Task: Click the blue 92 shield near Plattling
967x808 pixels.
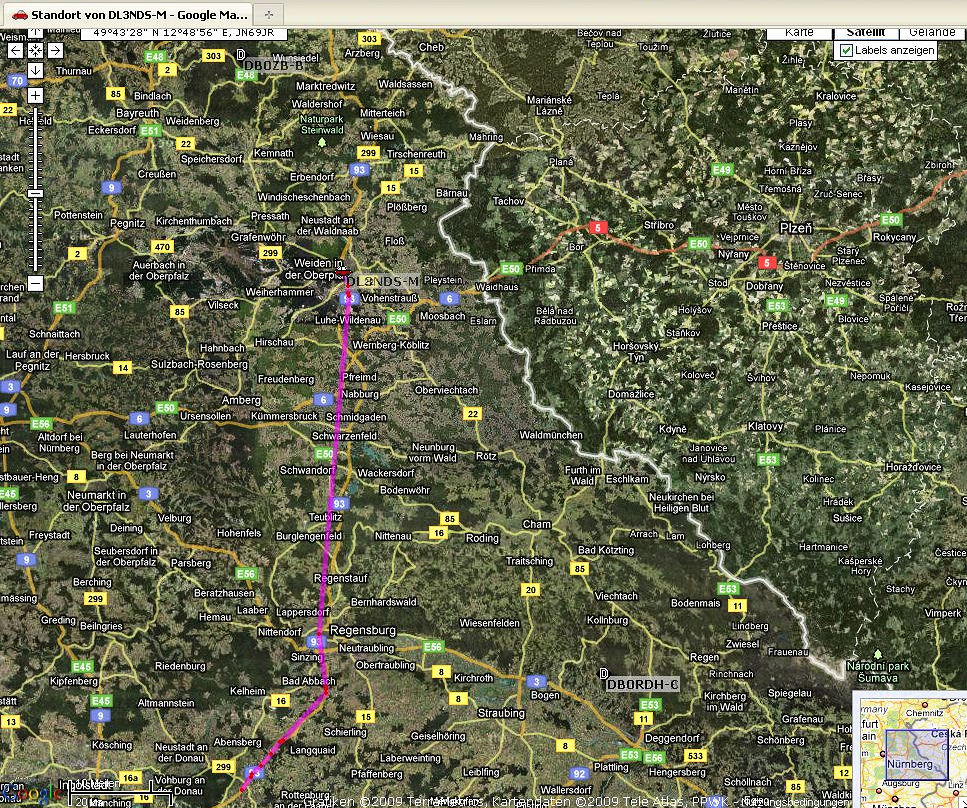Action: [578, 773]
